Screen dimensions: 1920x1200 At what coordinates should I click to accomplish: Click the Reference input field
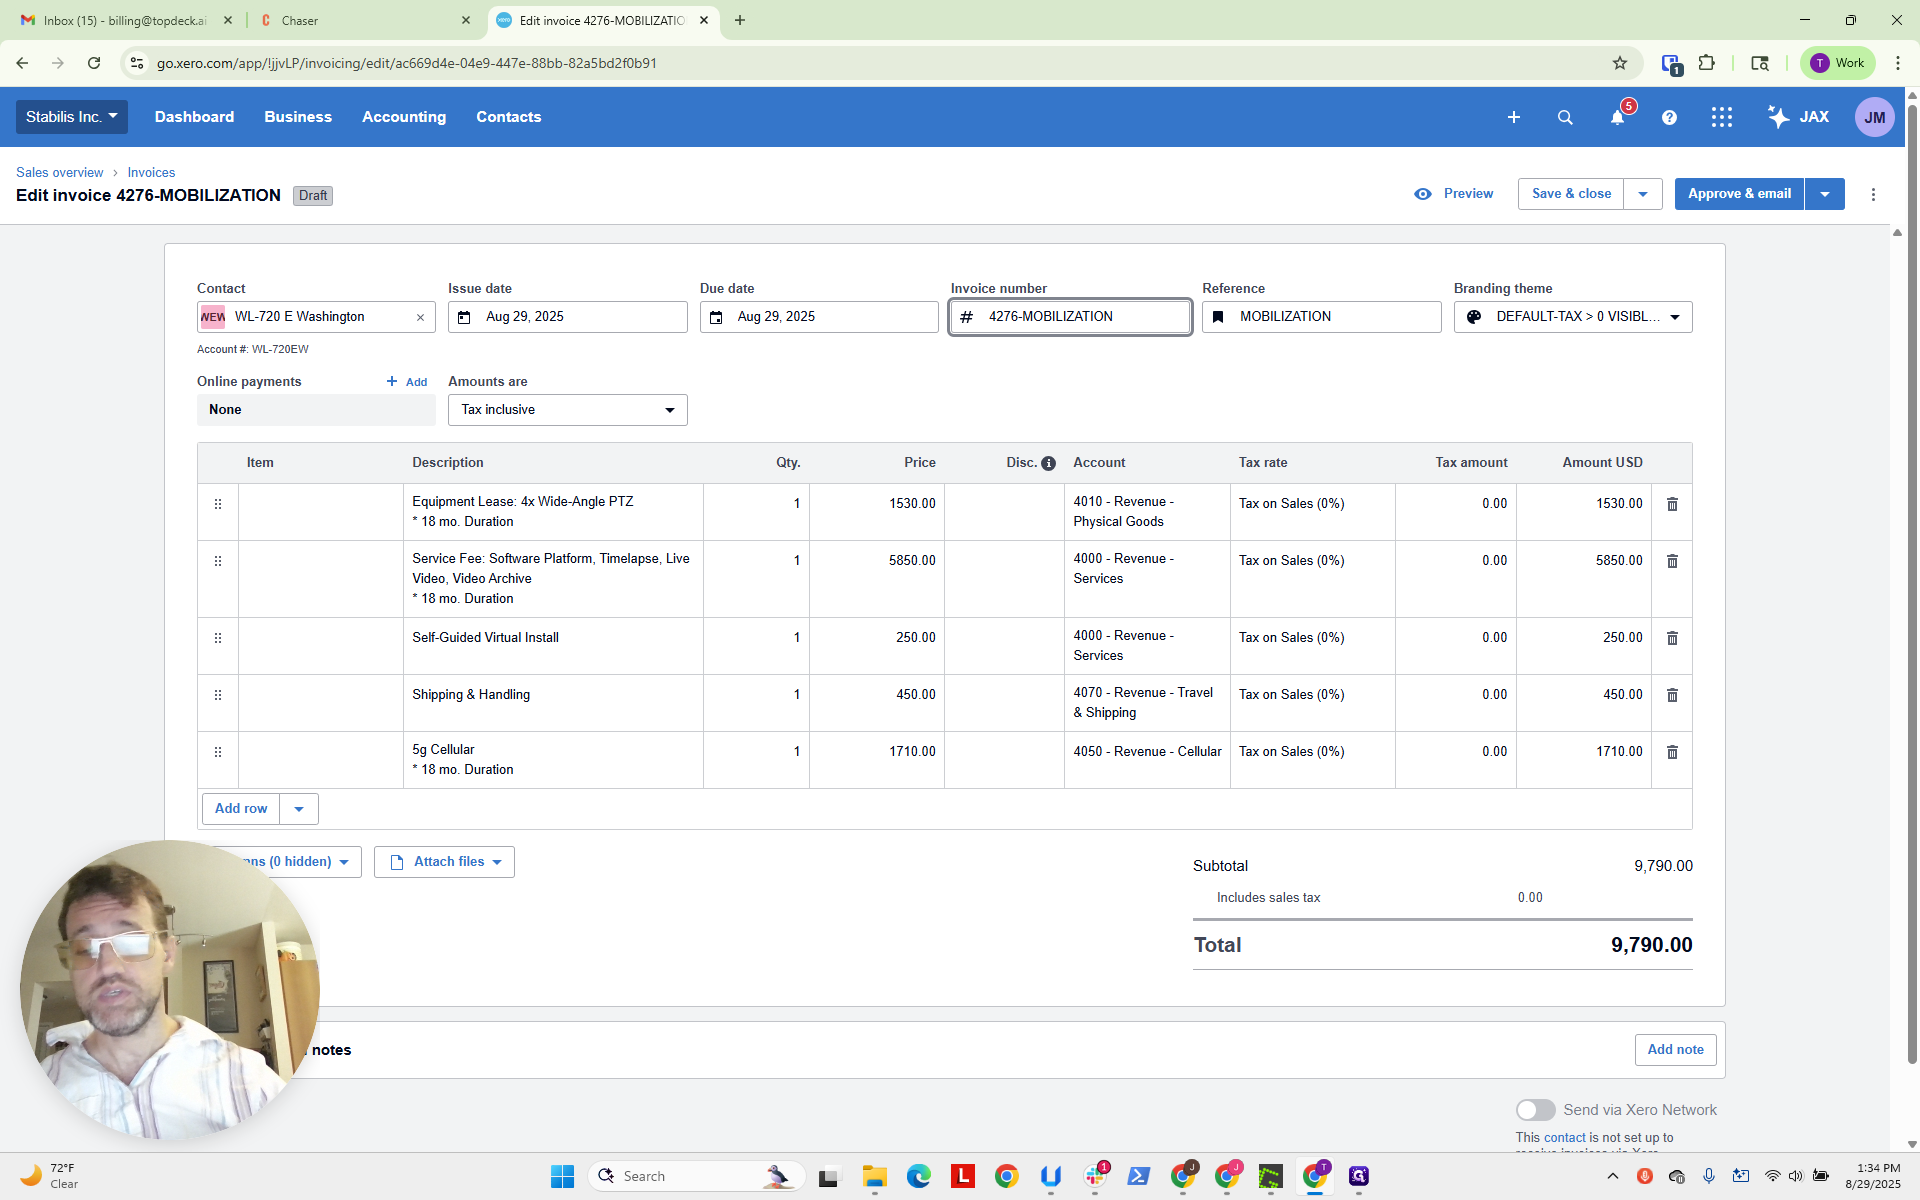(x=1321, y=317)
